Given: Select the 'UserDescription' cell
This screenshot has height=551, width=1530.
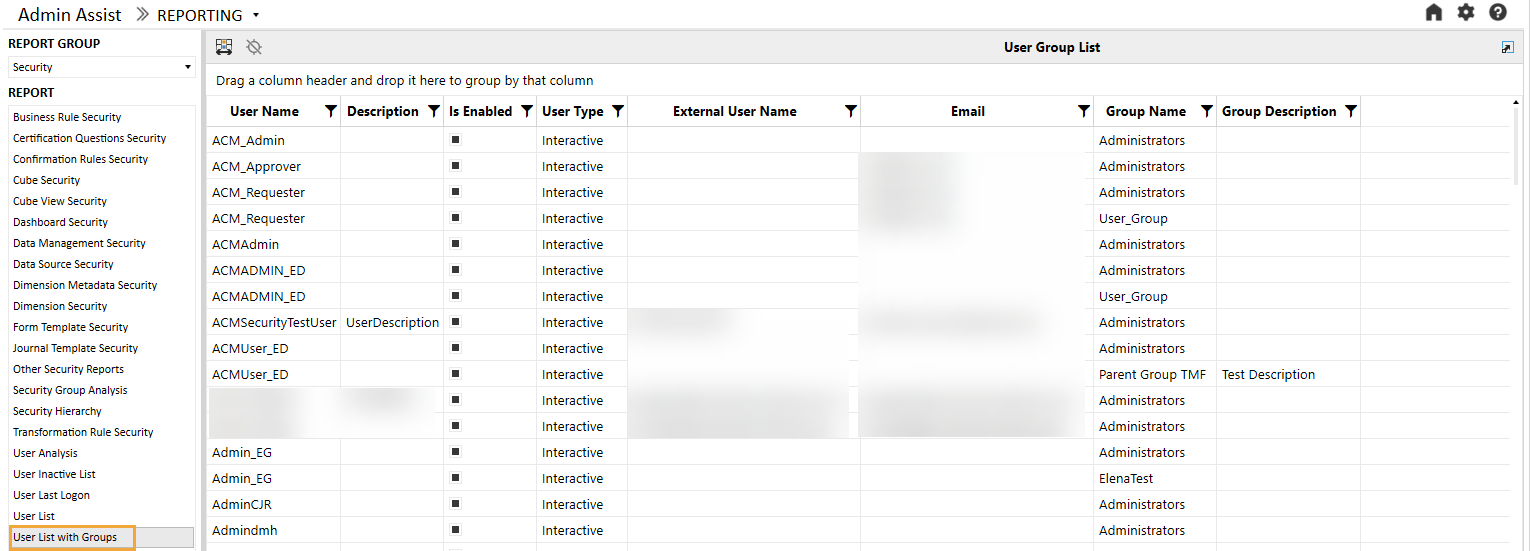Looking at the screenshot, I should coord(392,322).
